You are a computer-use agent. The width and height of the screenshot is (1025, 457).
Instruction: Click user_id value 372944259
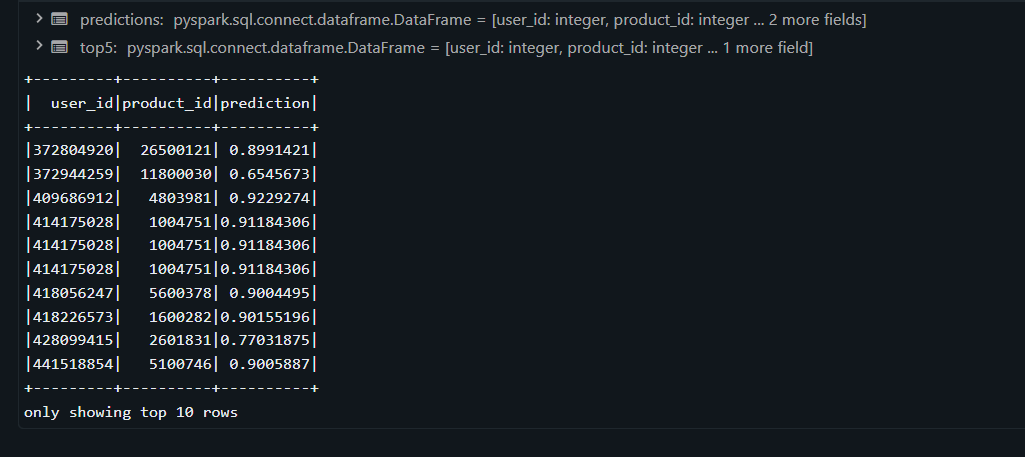pos(73,174)
